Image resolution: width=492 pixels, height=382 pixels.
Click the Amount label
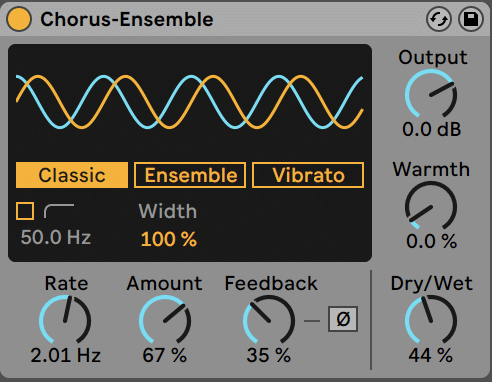click(x=164, y=284)
